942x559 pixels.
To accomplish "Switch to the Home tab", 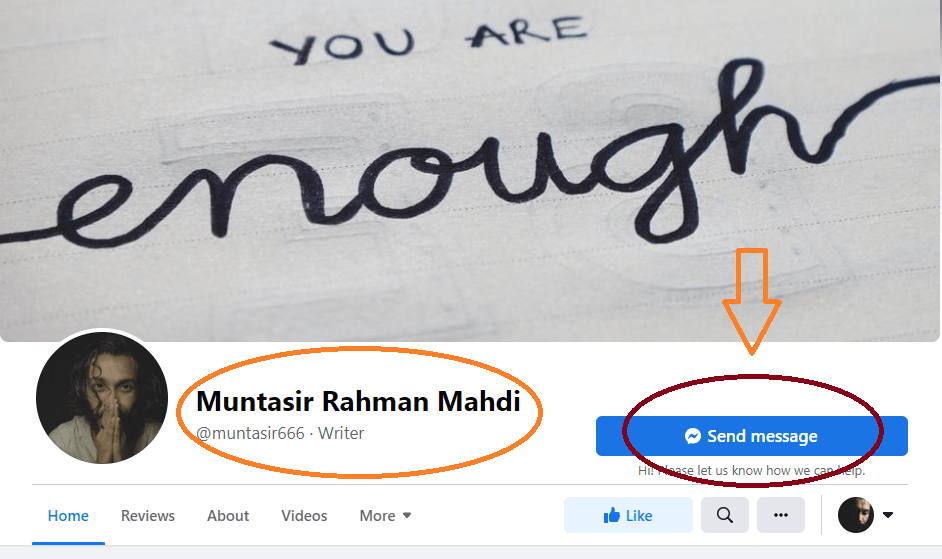I will tap(68, 516).
